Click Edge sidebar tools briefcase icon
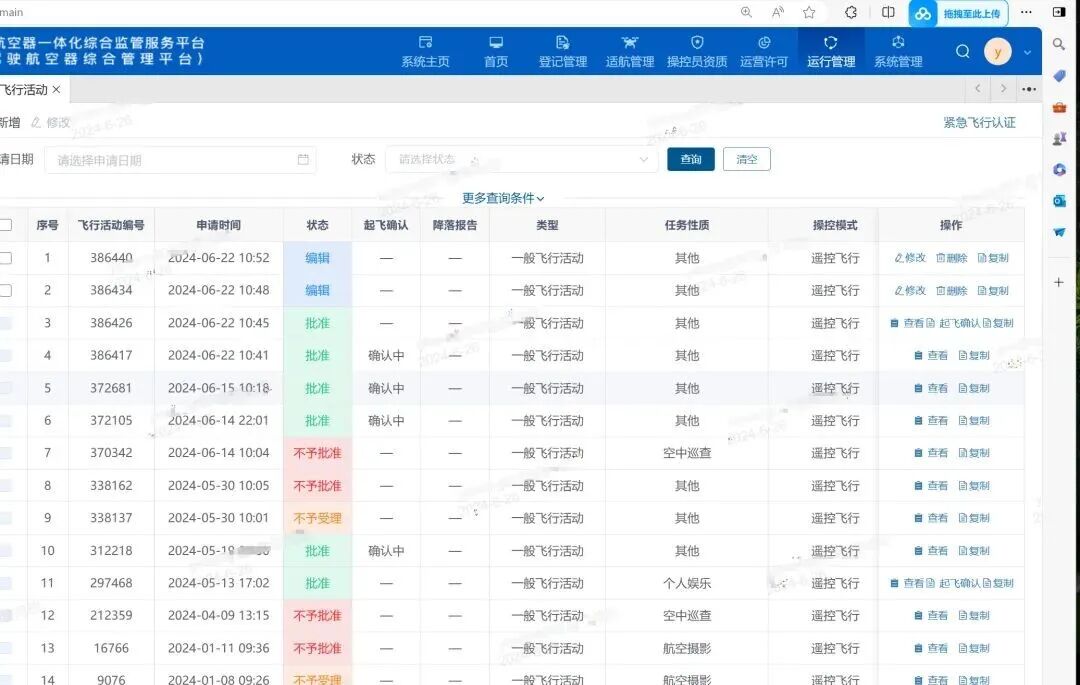This screenshot has height=685, width=1080. tap(1059, 107)
